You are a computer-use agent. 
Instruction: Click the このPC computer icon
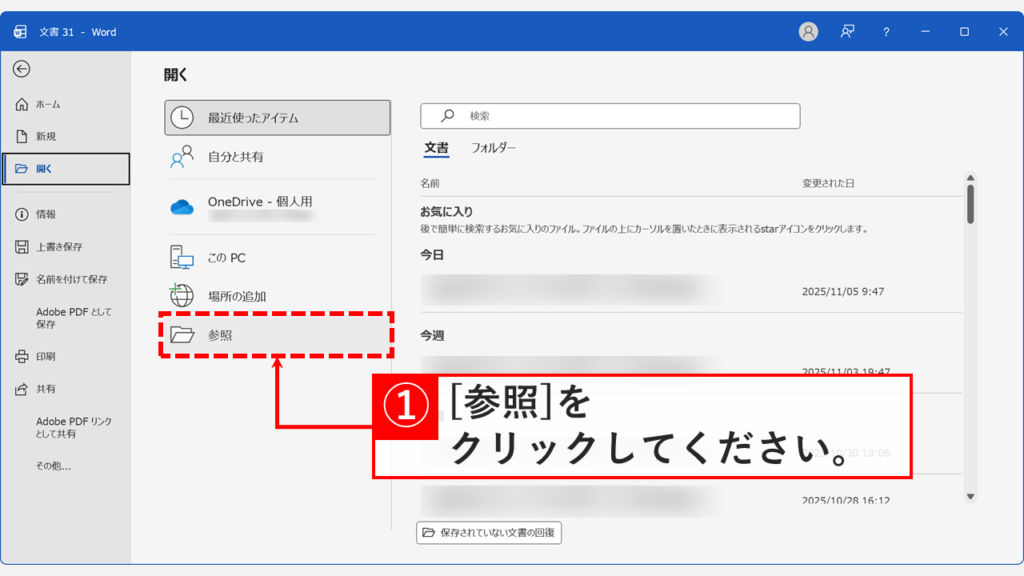pyautogui.click(x=182, y=256)
